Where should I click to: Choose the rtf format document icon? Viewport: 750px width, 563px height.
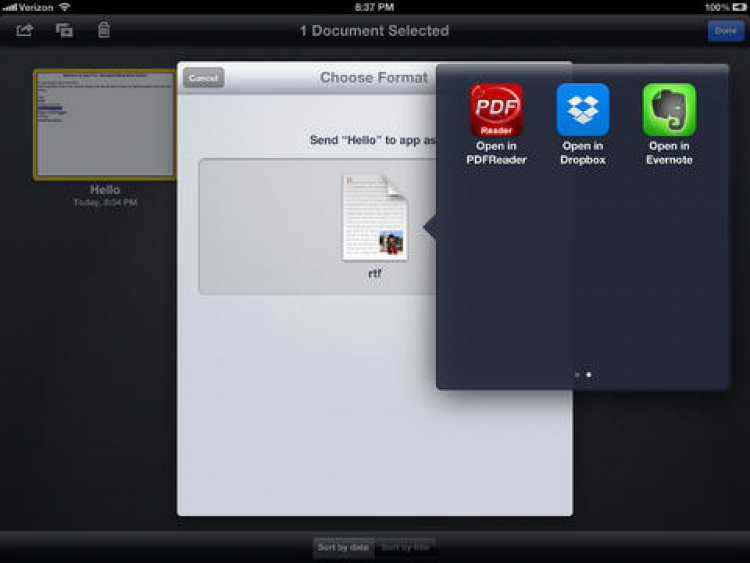375,218
